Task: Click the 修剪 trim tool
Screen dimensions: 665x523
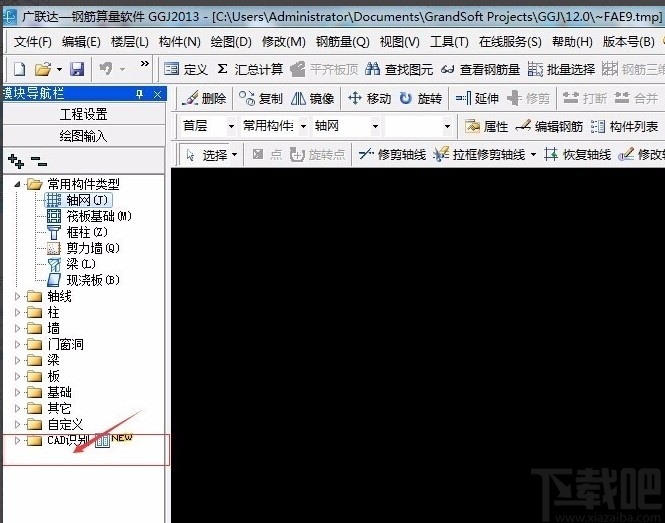Action: click(528, 98)
